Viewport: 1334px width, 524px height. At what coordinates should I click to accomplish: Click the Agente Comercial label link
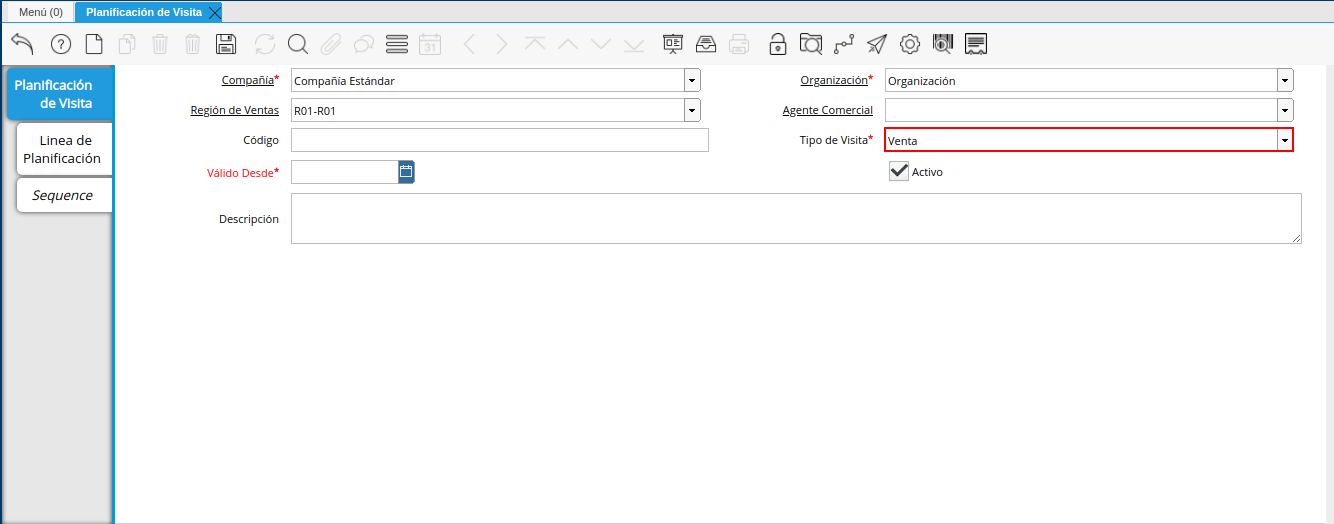827,110
